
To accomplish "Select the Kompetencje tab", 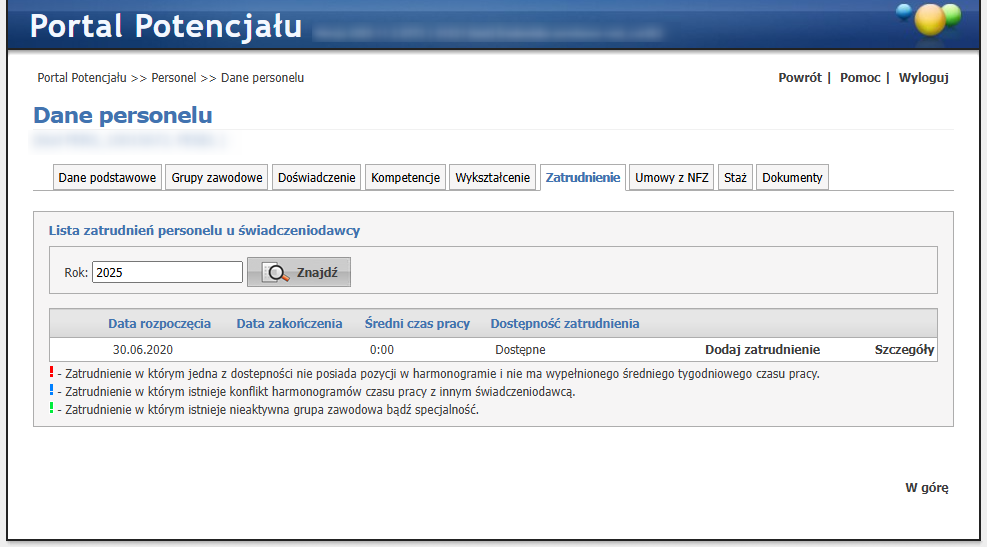I will 405,178.
